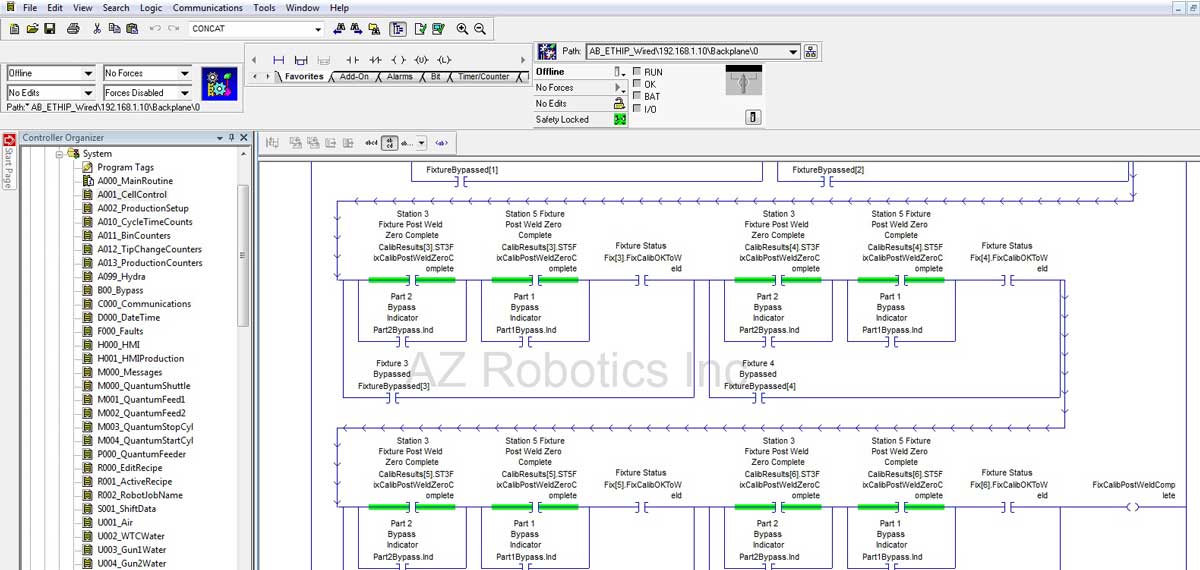Click the New file icon
Image resolution: width=1200 pixels, height=570 pixels.
click(x=14, y=29)
